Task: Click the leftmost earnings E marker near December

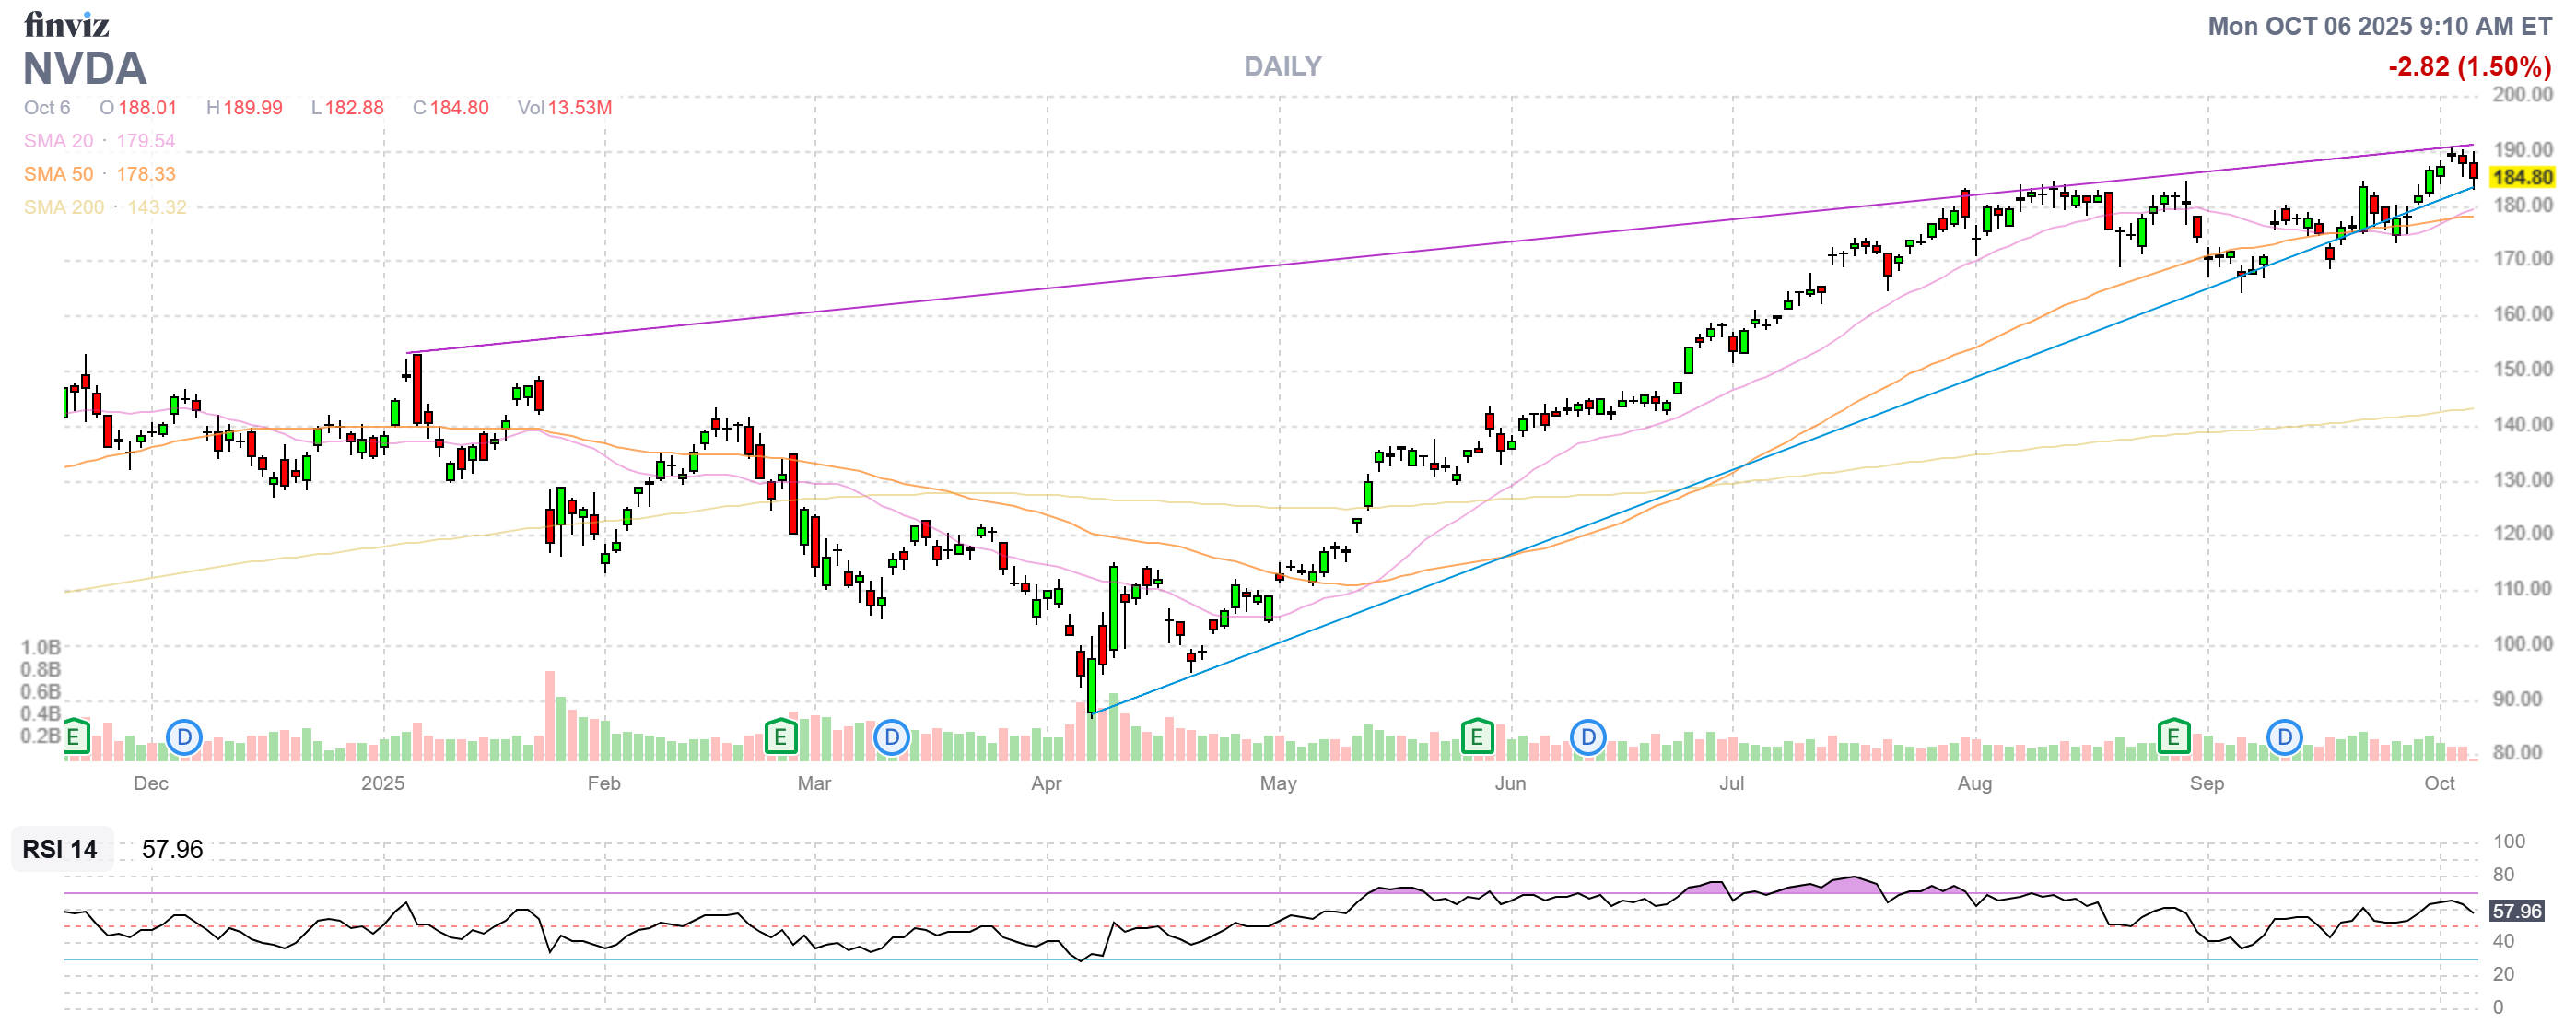Action: [x=74, y=738]
